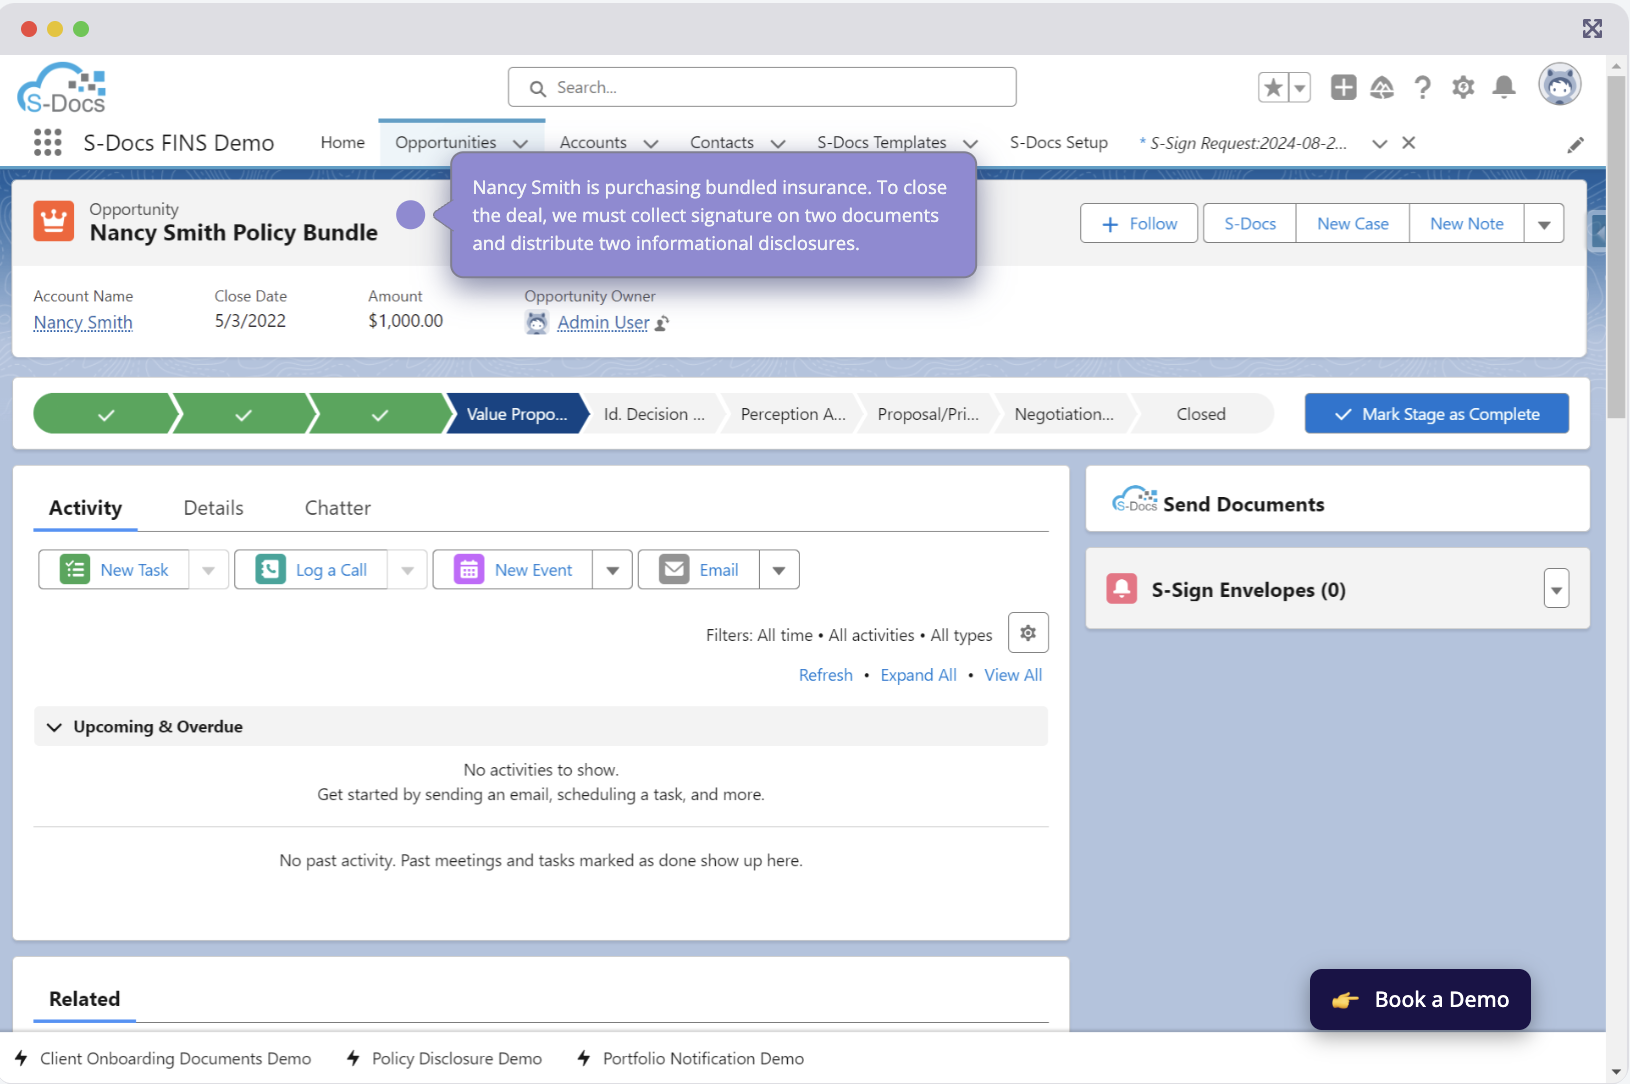Open the S-Sign Envelopes dropdown menu
1630x1084 pixels.
[1556, 589]
